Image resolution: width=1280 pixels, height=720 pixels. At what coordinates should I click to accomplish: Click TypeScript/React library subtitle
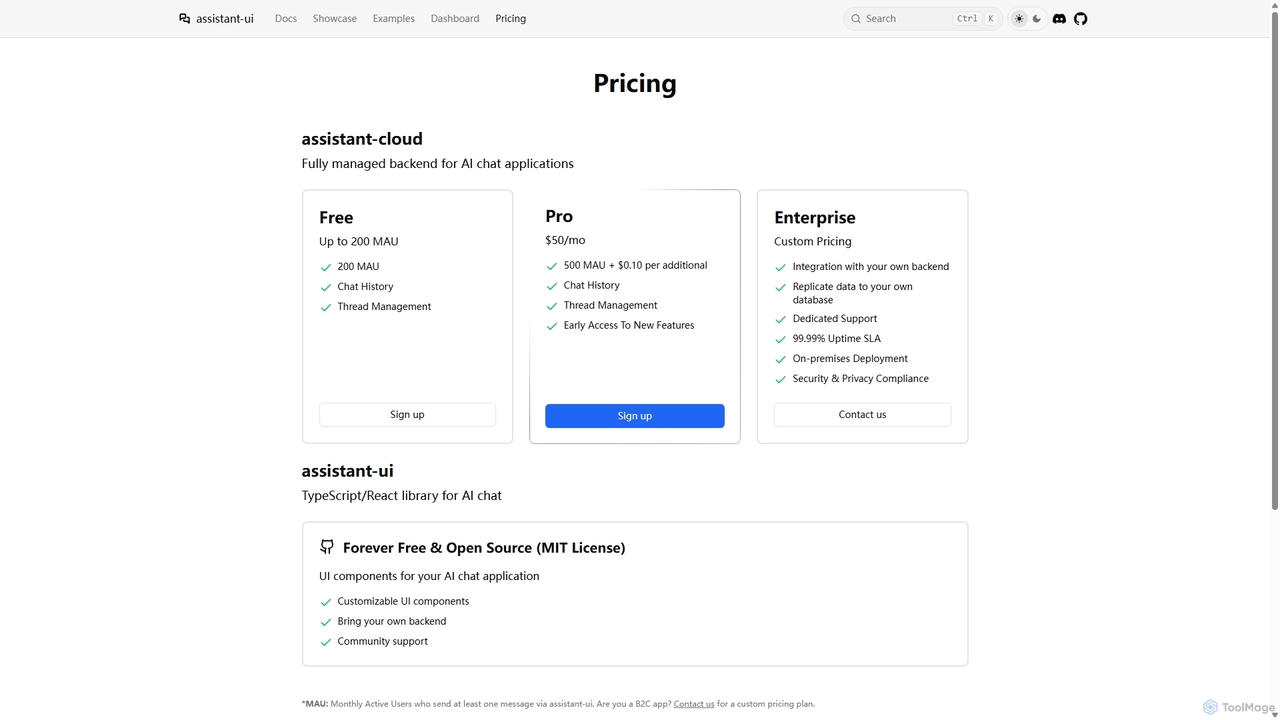402,496
